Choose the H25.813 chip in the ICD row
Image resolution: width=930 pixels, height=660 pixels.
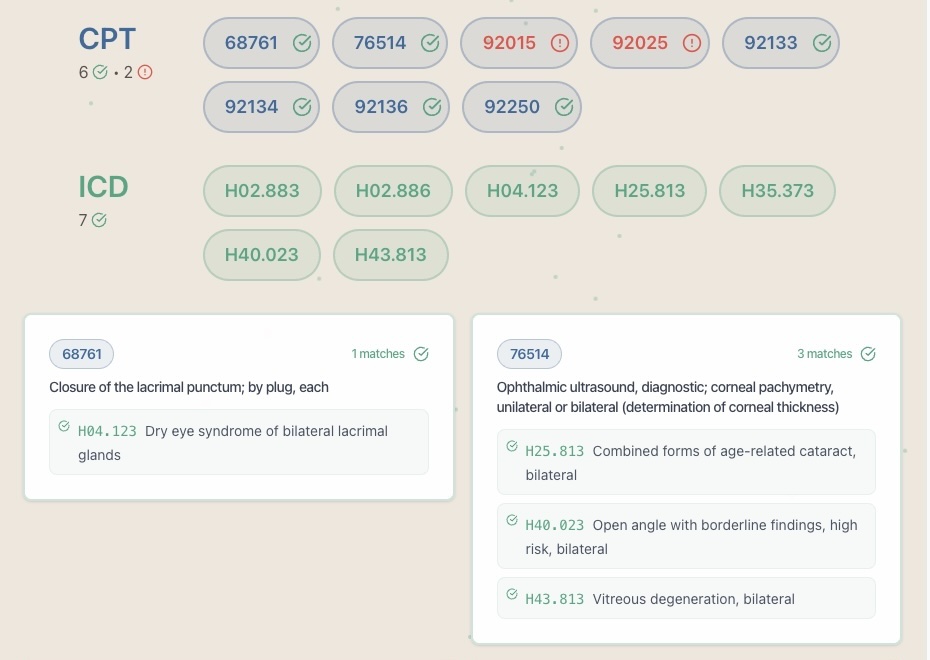649,191
